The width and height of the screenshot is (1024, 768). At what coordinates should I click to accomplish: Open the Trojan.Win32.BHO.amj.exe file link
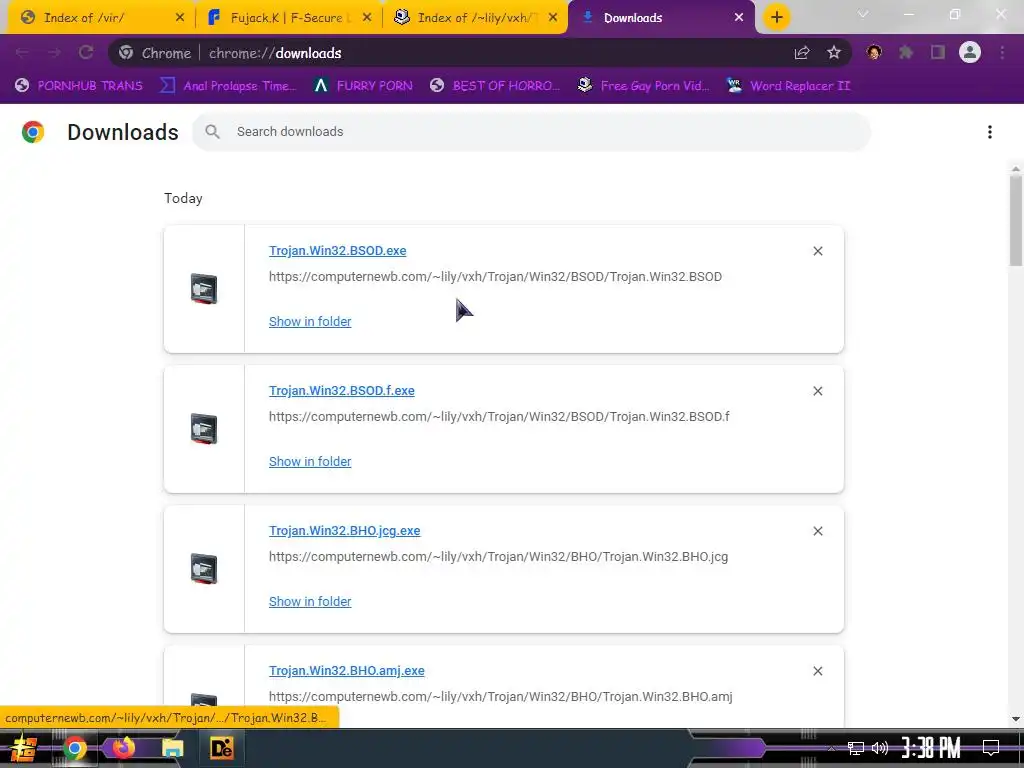pos(347,671)
